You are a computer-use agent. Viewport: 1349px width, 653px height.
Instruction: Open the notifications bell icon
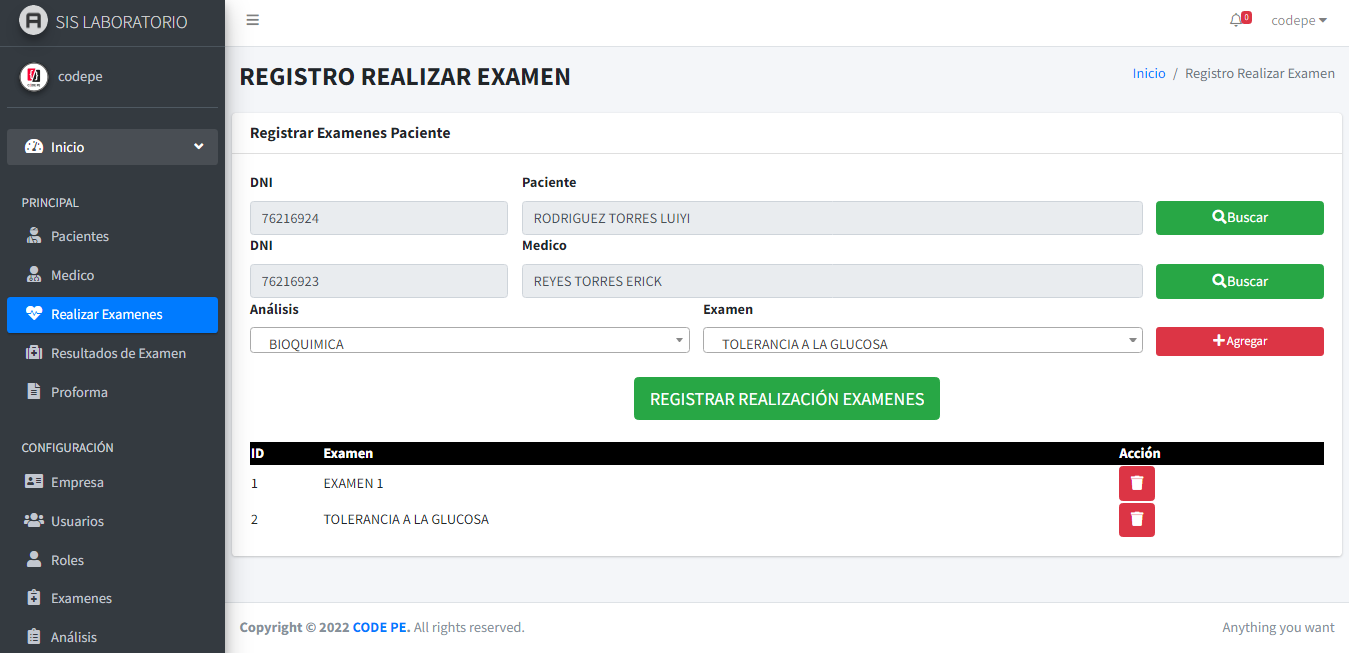click(x=1236, y=20)
